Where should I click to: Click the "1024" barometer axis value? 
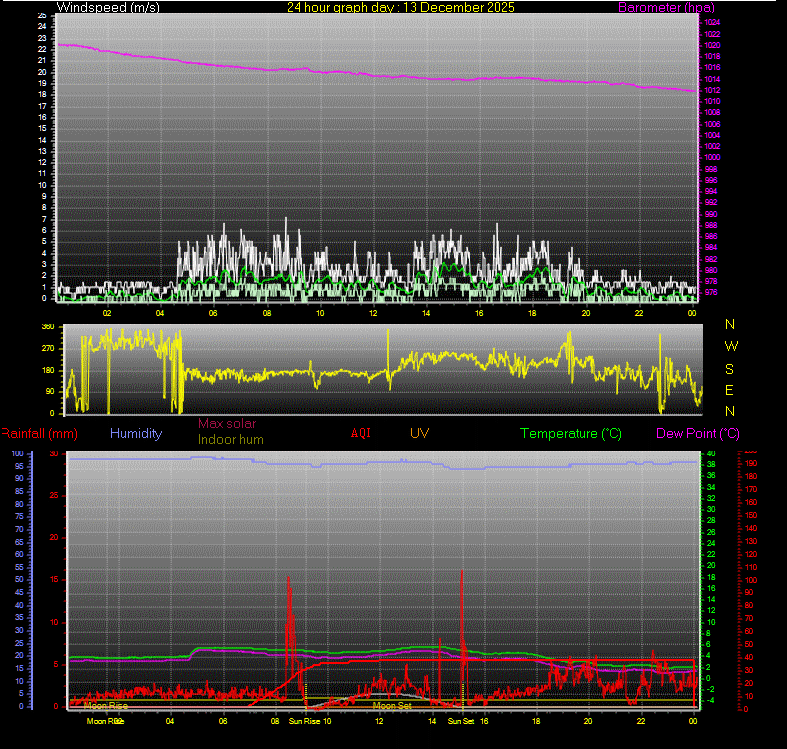point(712,22)
